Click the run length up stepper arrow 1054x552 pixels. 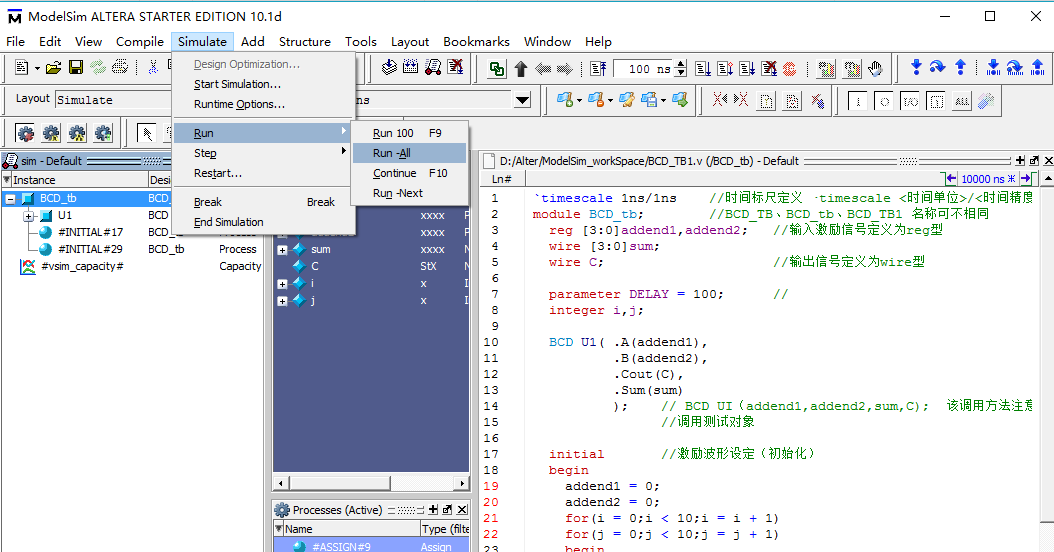(680, 64)
